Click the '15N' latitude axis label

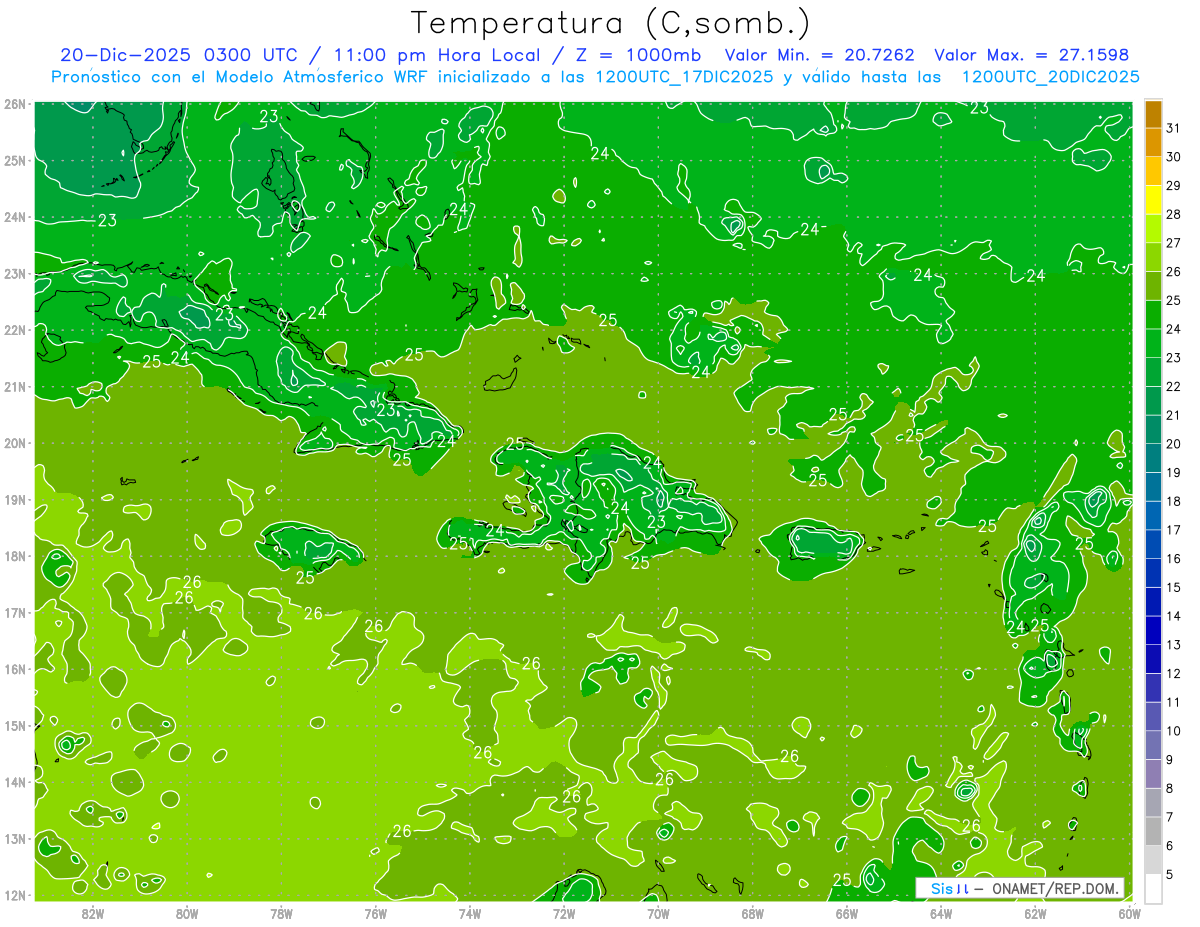15,725
